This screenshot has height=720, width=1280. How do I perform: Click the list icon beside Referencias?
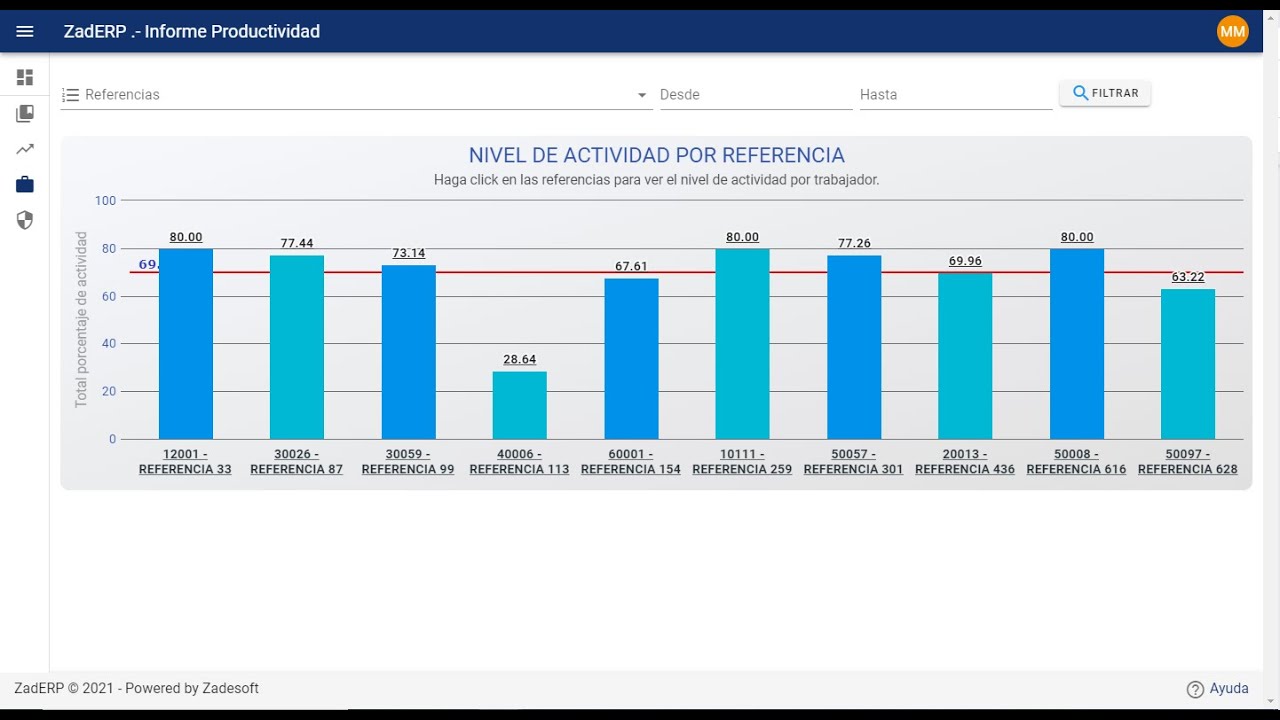pos(70,95)
